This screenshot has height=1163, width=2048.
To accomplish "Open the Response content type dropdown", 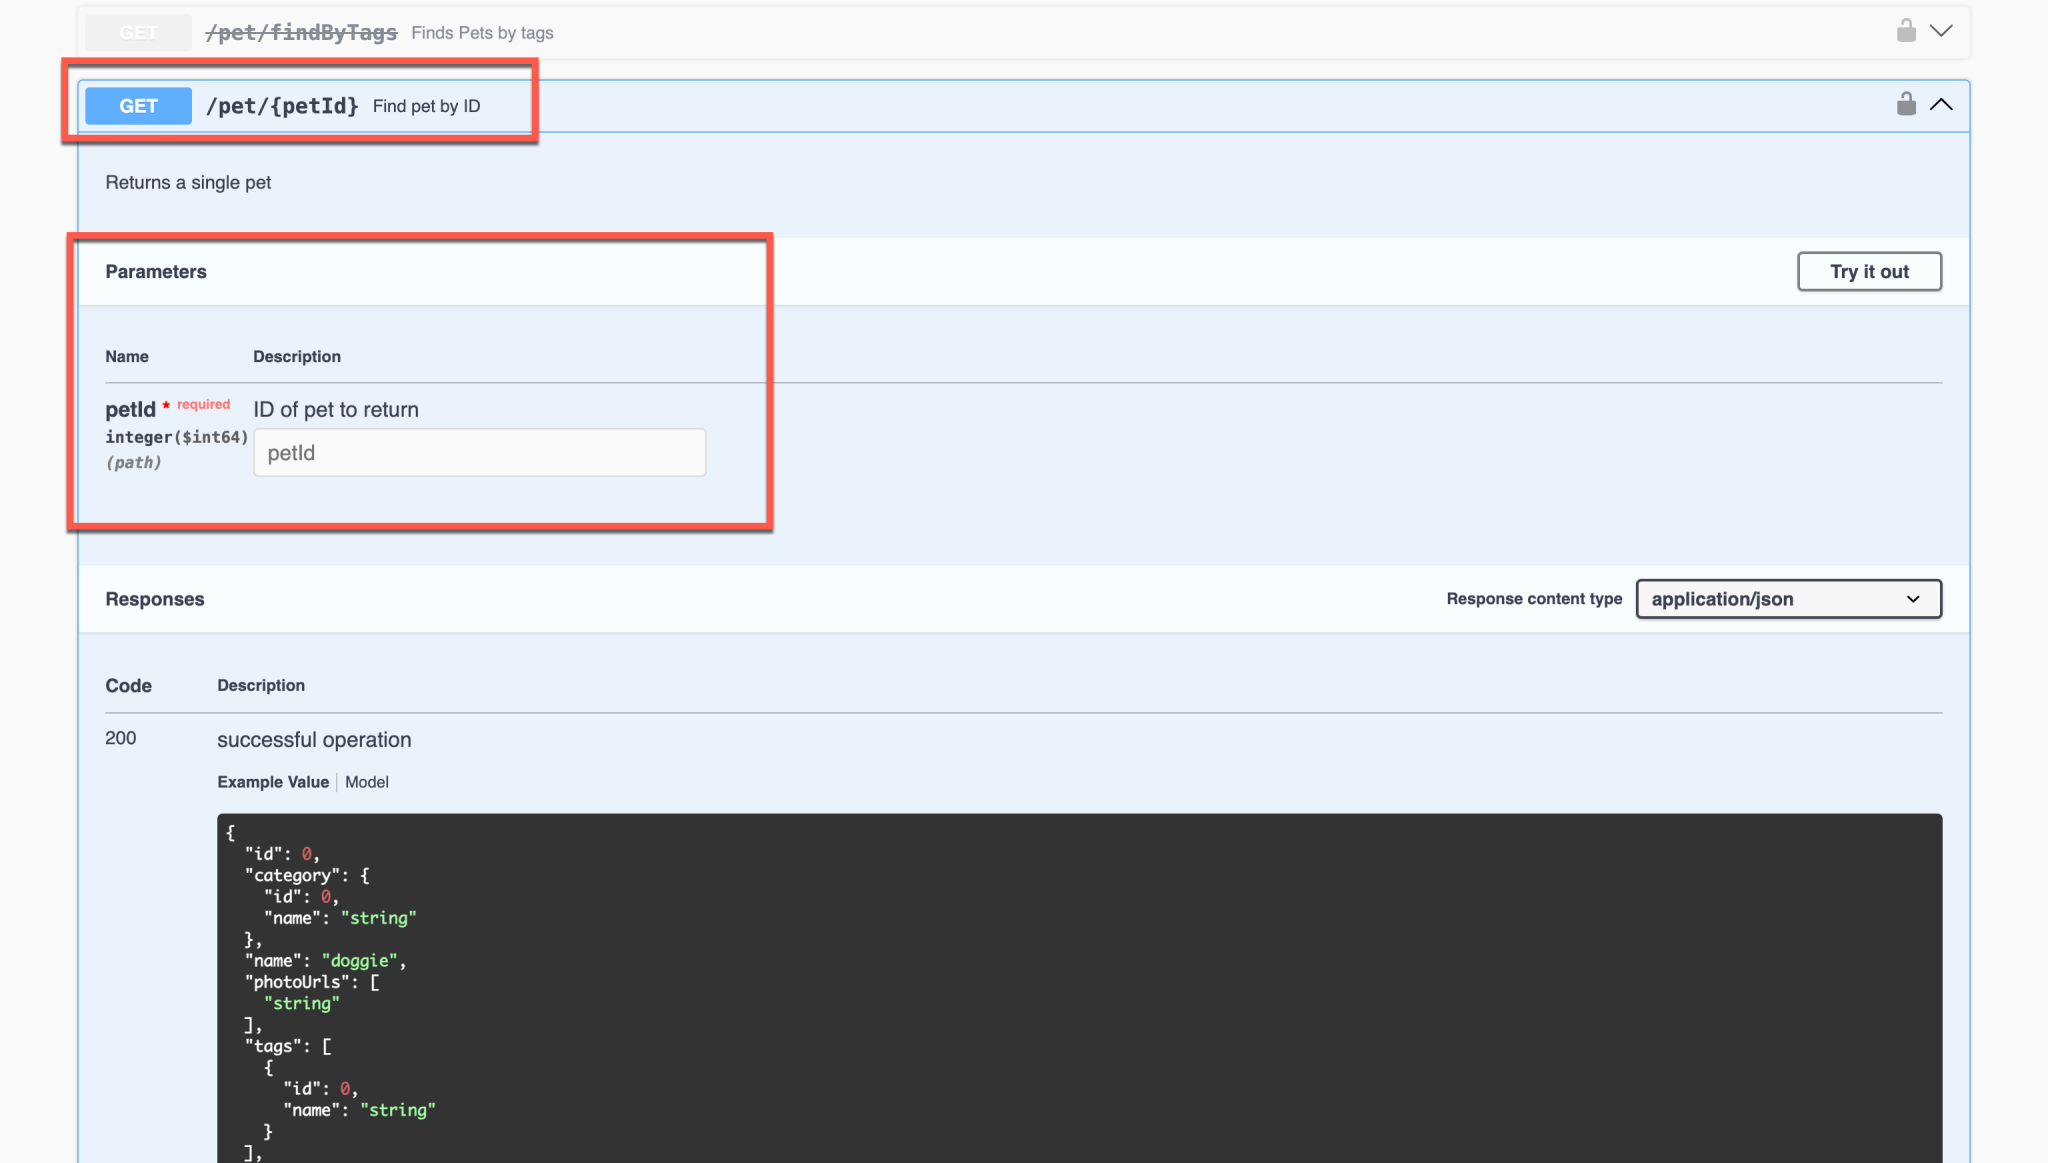I will [1787, 598].
